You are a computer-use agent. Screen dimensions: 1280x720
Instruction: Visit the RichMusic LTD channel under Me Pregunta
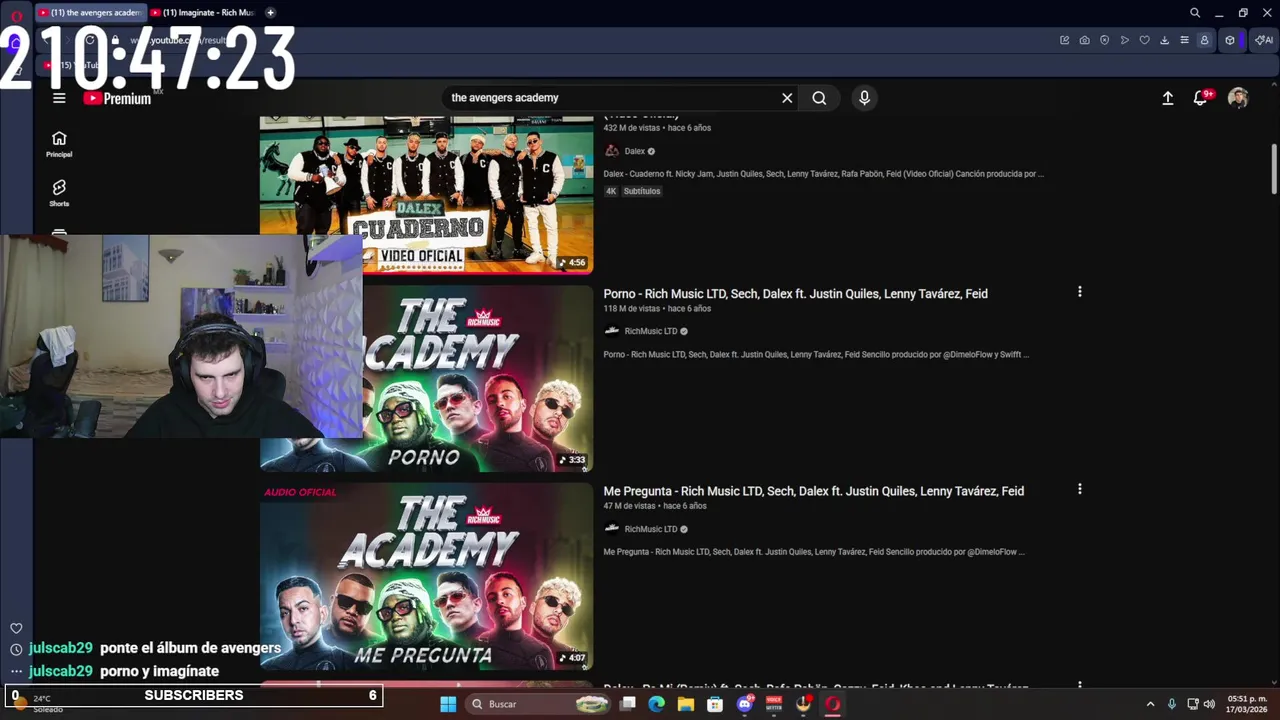pyautogui.click(x=651, y=529)
